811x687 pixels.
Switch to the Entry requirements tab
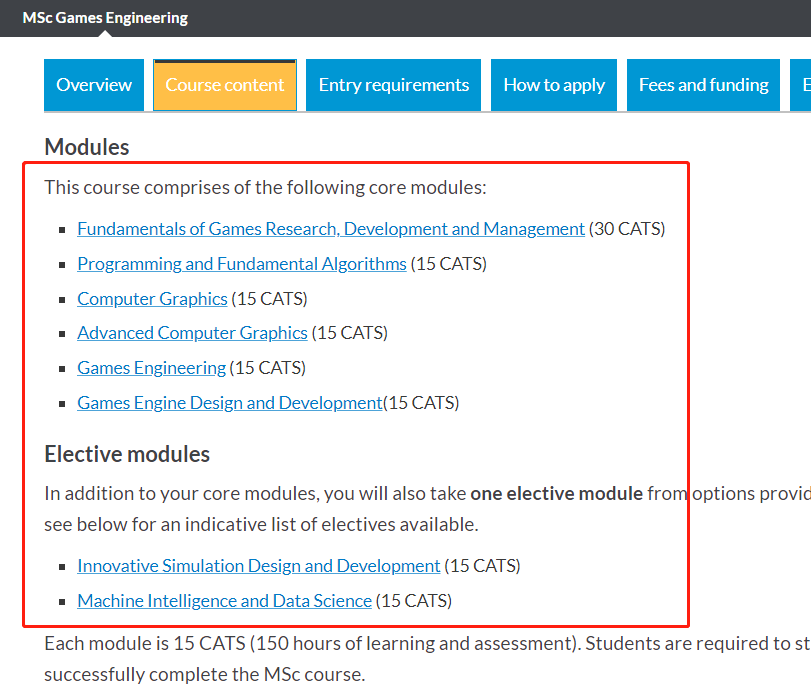393,85
